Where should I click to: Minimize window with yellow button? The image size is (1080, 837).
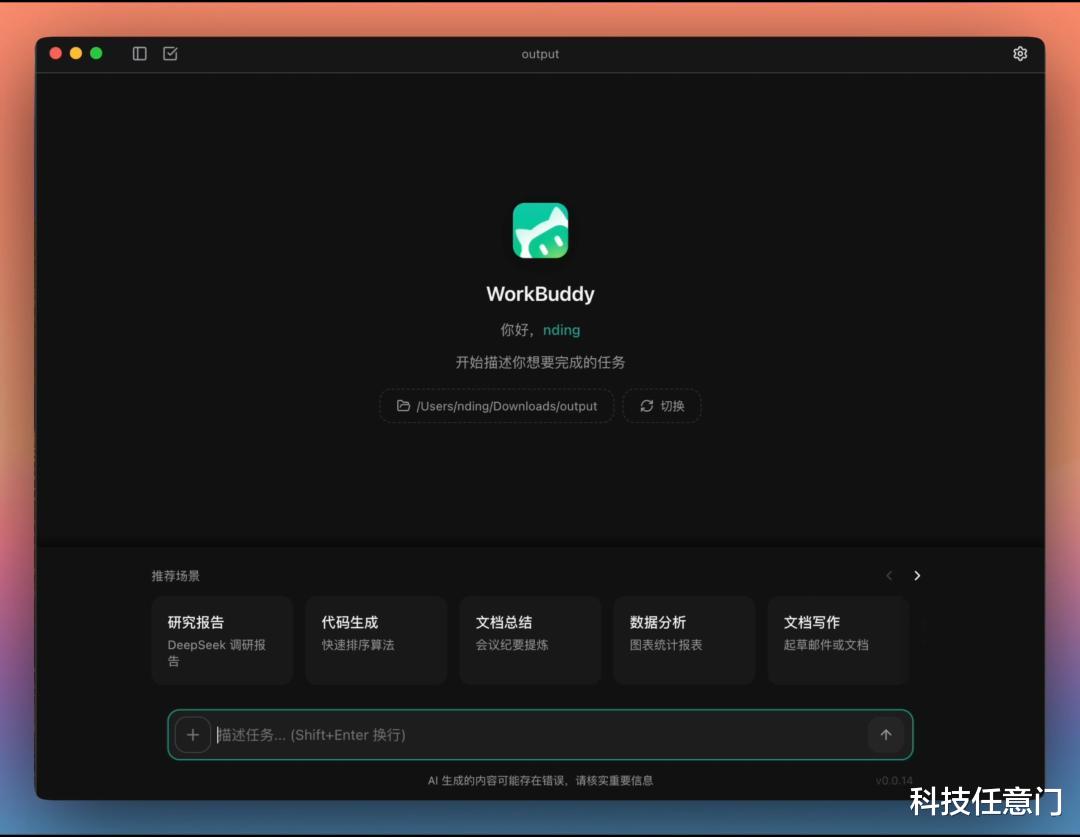[76, 53]
